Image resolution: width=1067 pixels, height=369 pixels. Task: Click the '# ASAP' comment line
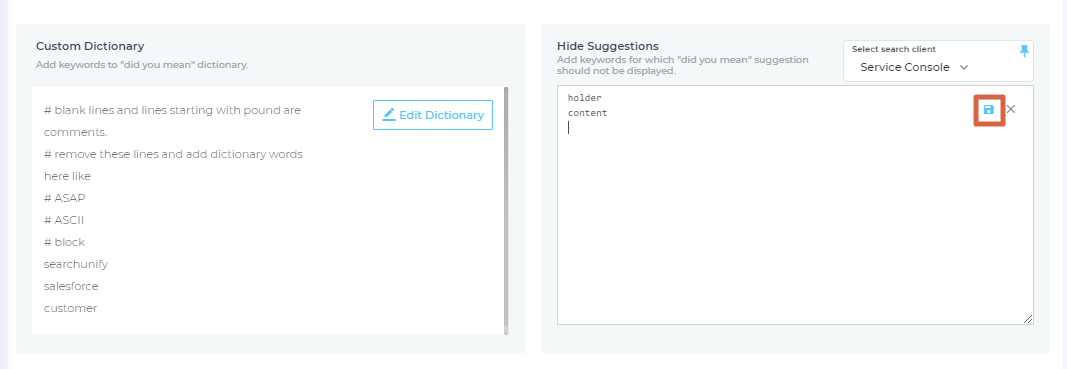pyautogui.click(x=65, y=198)
